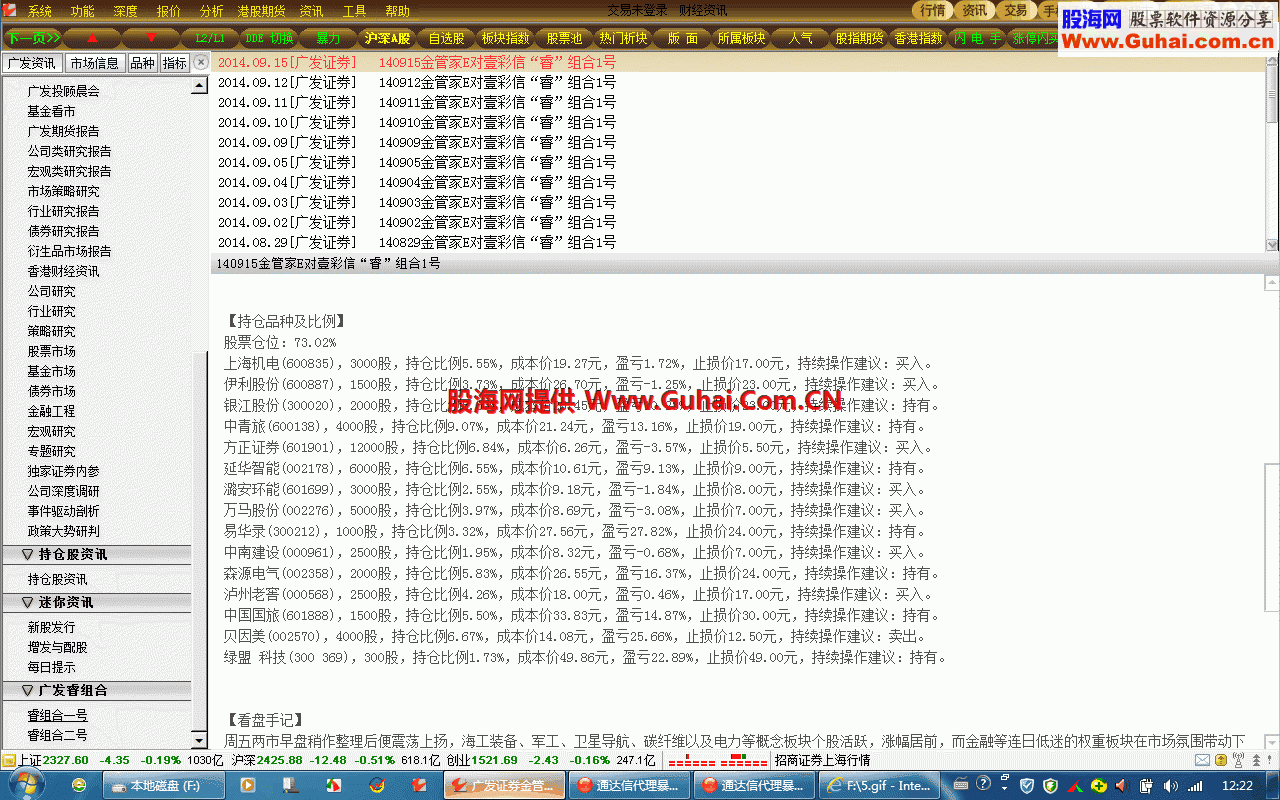
Task: Open 板块指数 from the toolbar
Action: [505, 38]
